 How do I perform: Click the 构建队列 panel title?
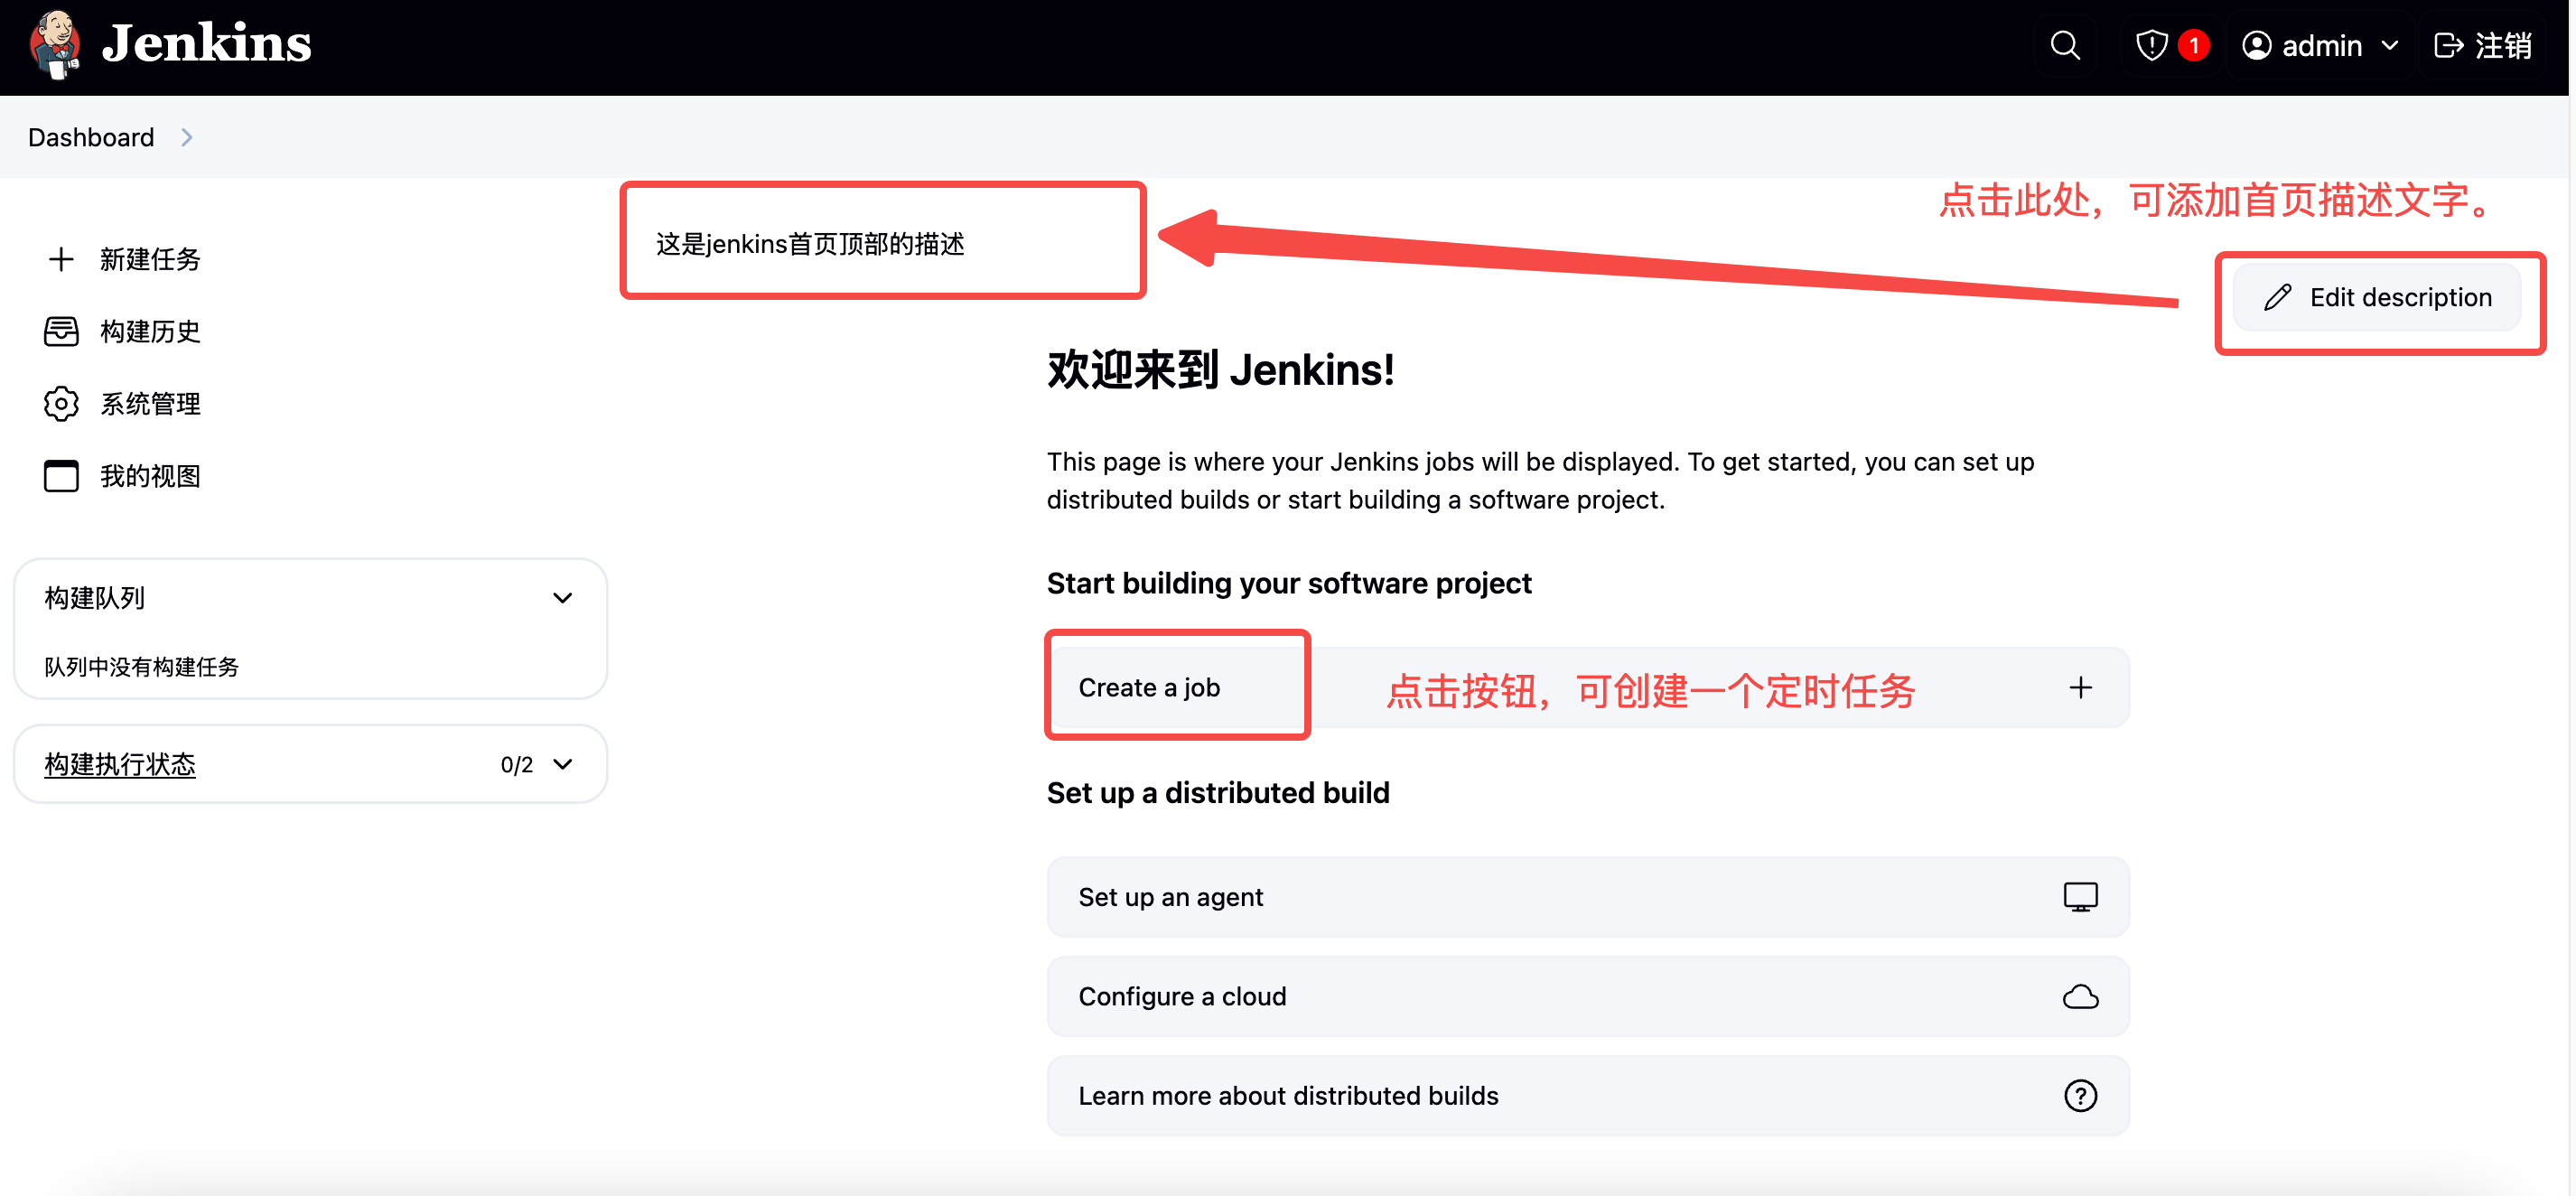click(x=95, y=598)
